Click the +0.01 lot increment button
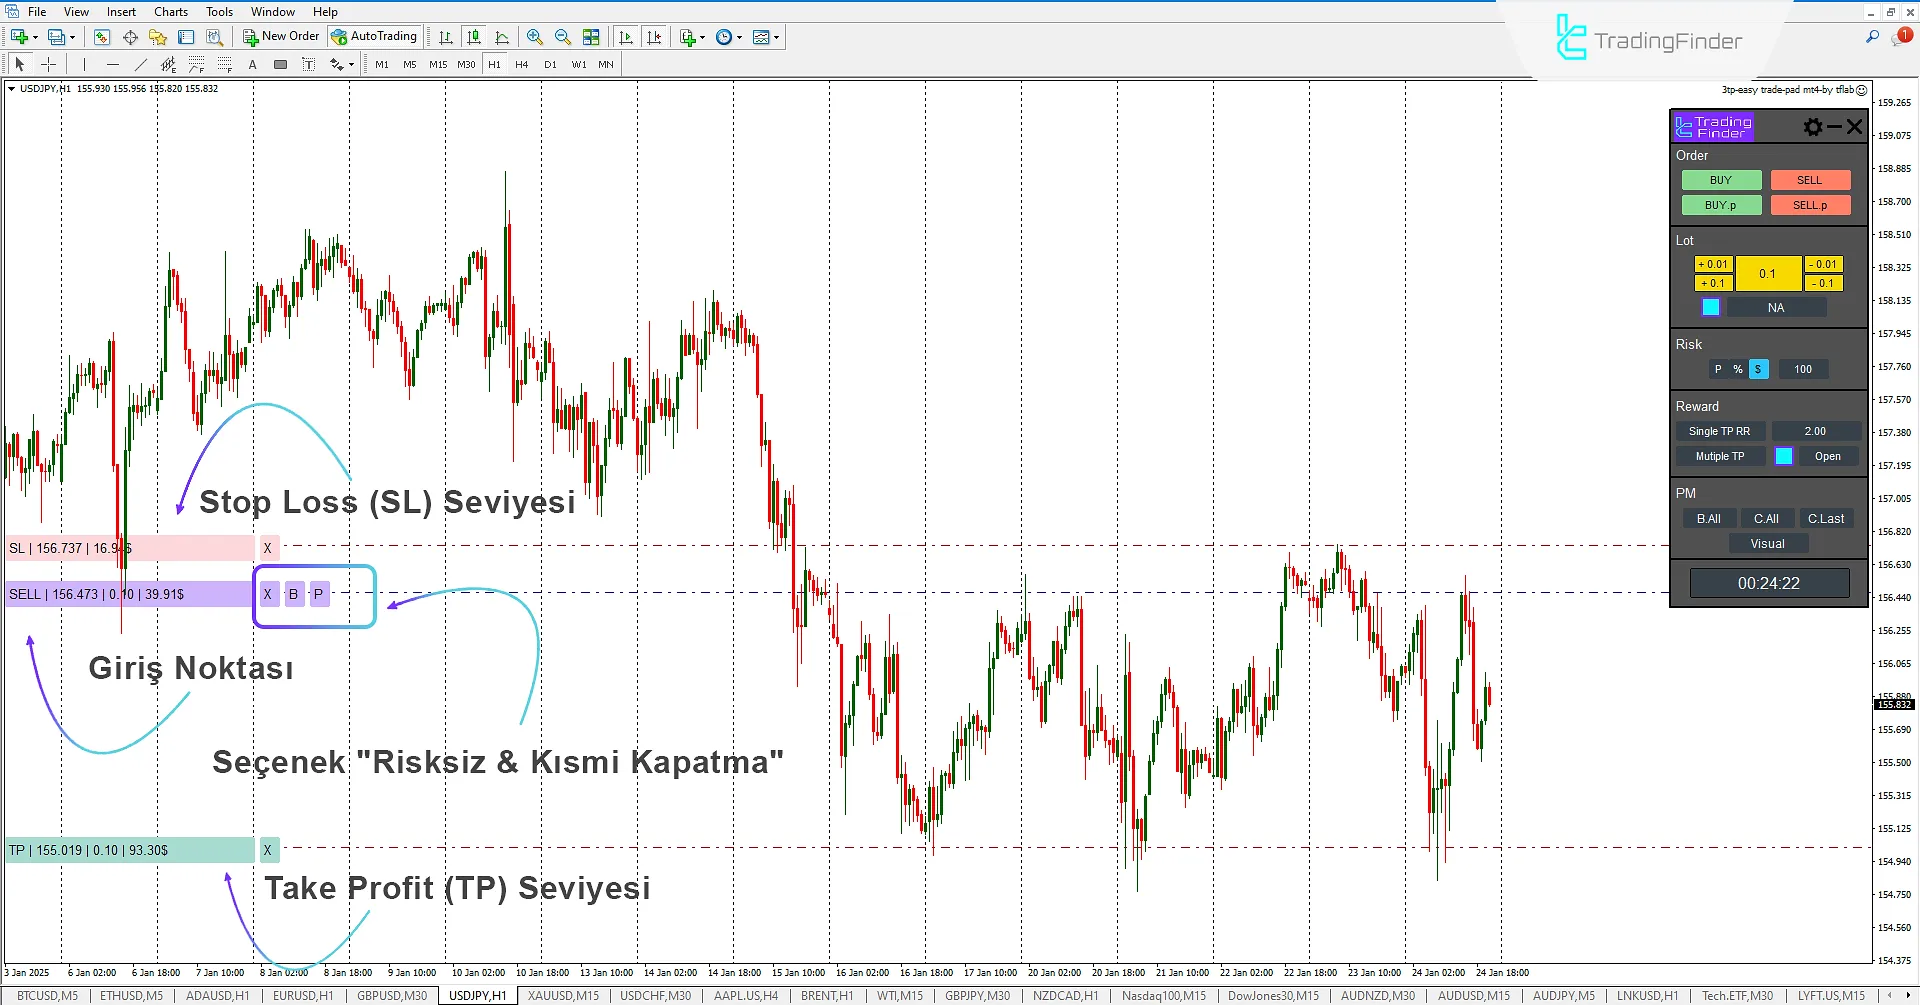1920x1005 pixels. click(1713, 265)
